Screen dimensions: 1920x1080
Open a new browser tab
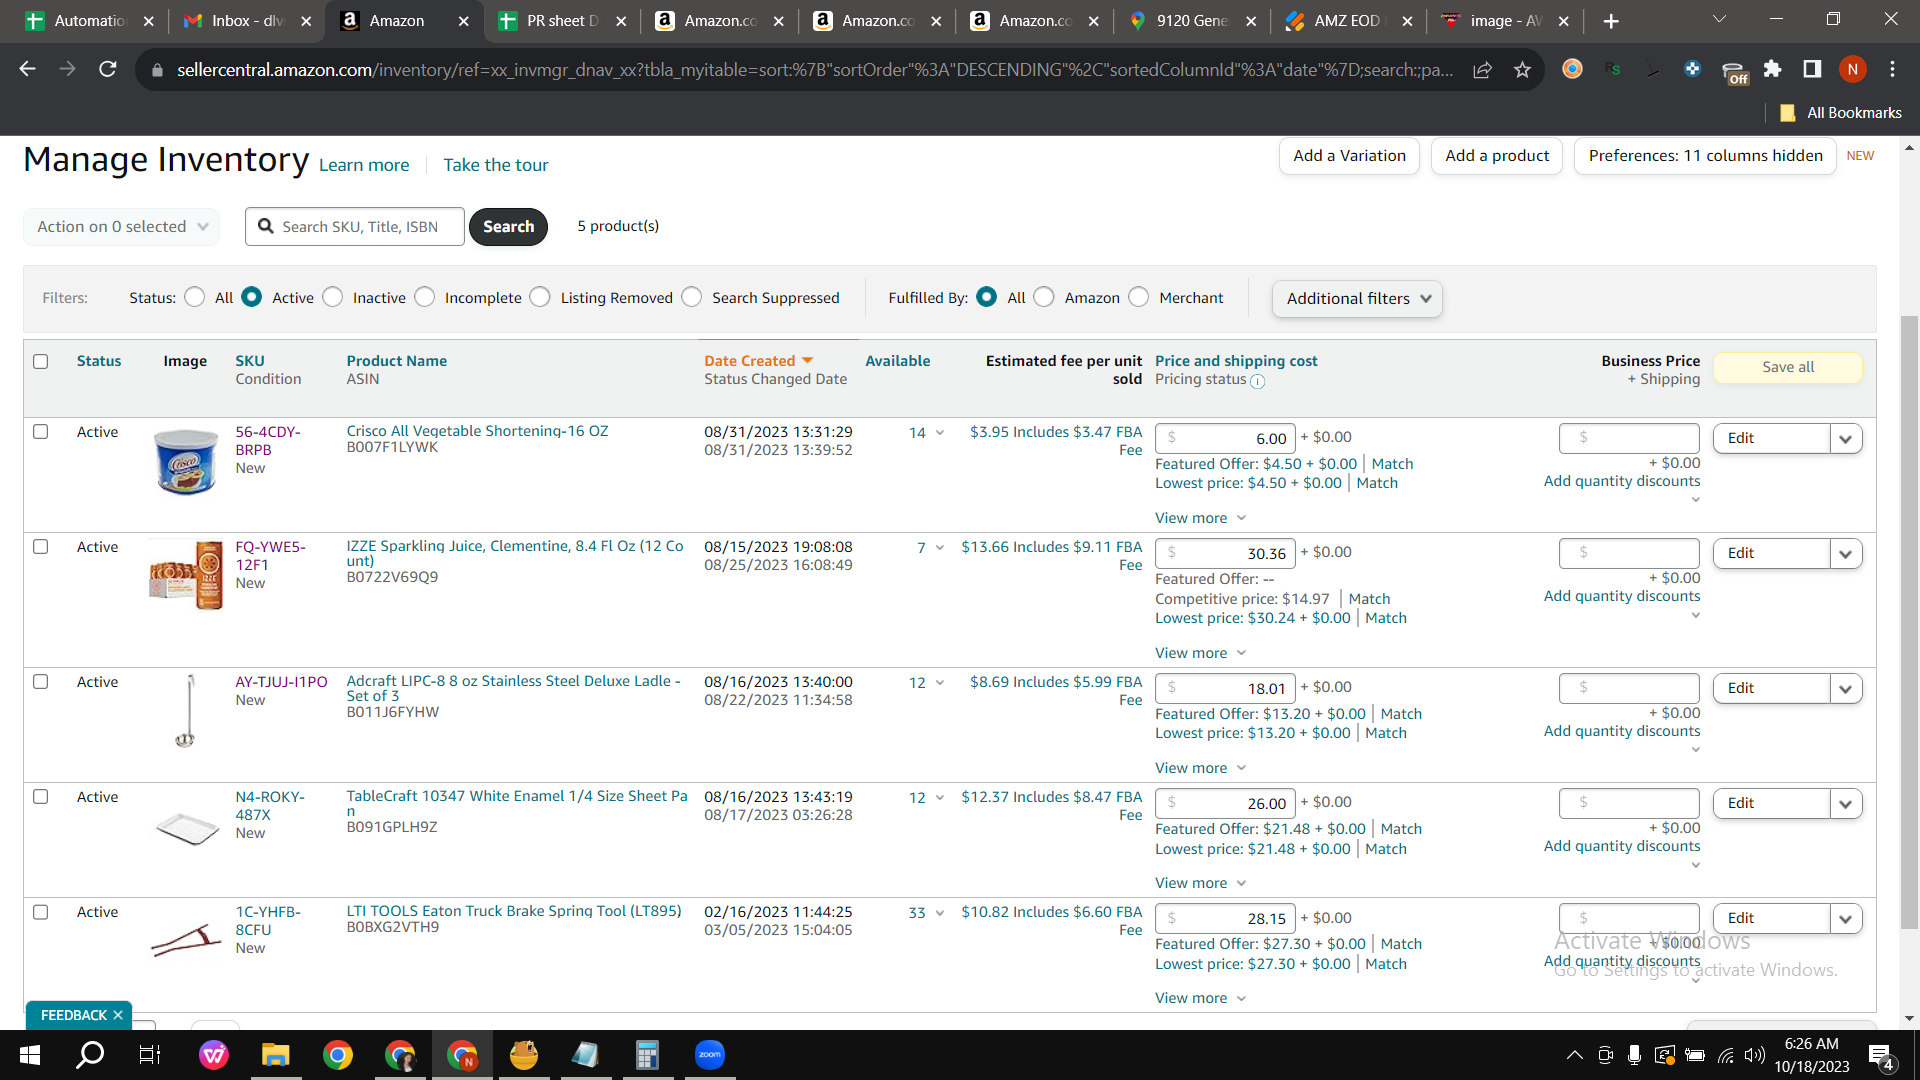pyautogui.click(x=1610, y=21)
